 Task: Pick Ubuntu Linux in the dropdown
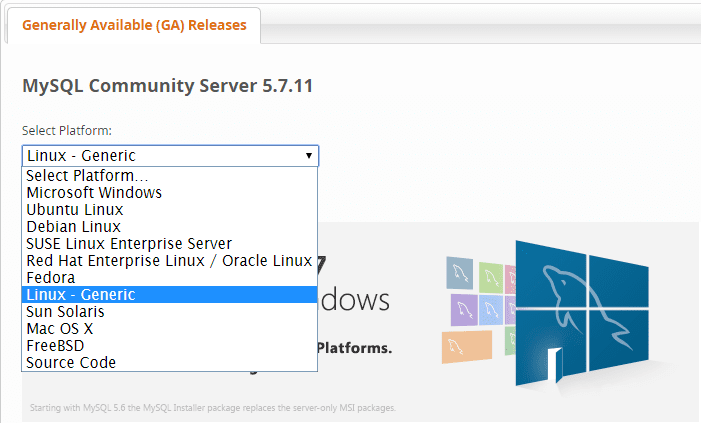[75, 210]
